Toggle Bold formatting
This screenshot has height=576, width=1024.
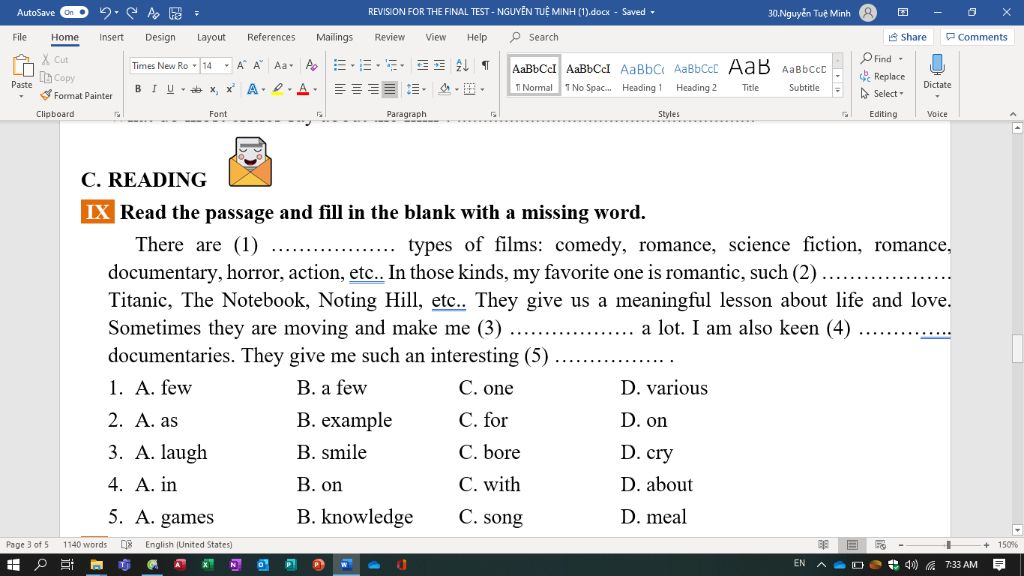pyautogui.click(x=138, y=89)
